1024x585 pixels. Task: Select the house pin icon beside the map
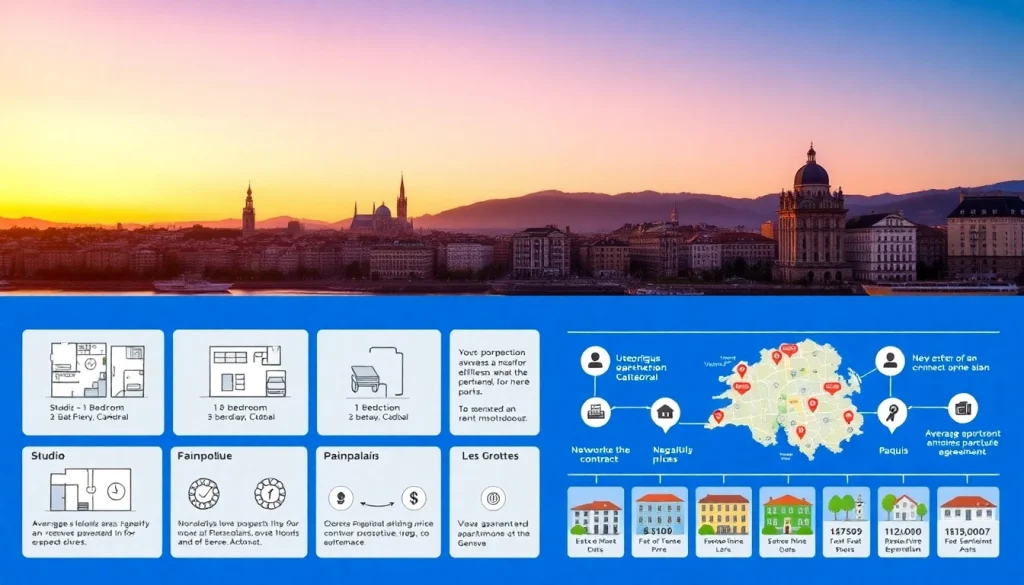664,411
